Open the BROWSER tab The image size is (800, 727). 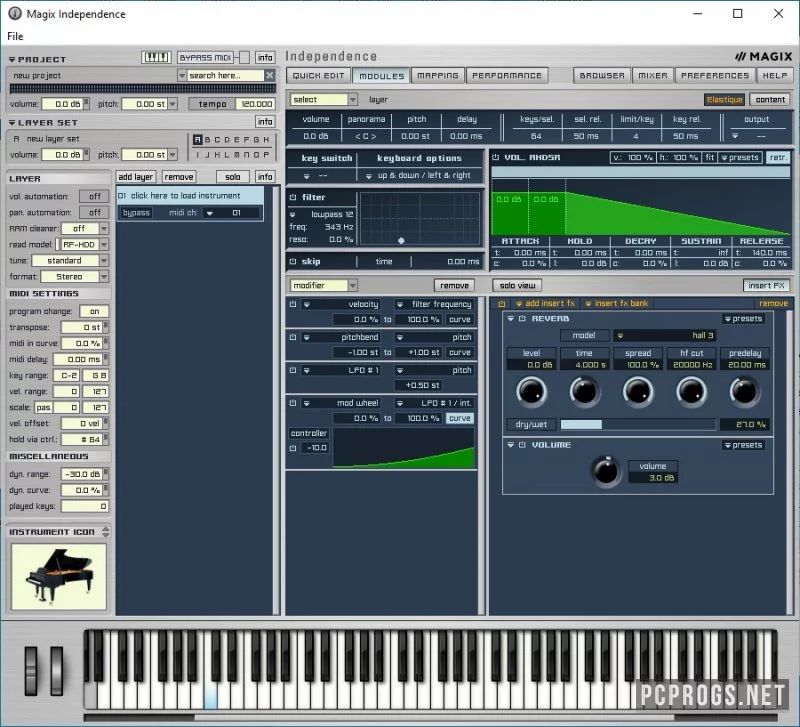pos(602,76)
